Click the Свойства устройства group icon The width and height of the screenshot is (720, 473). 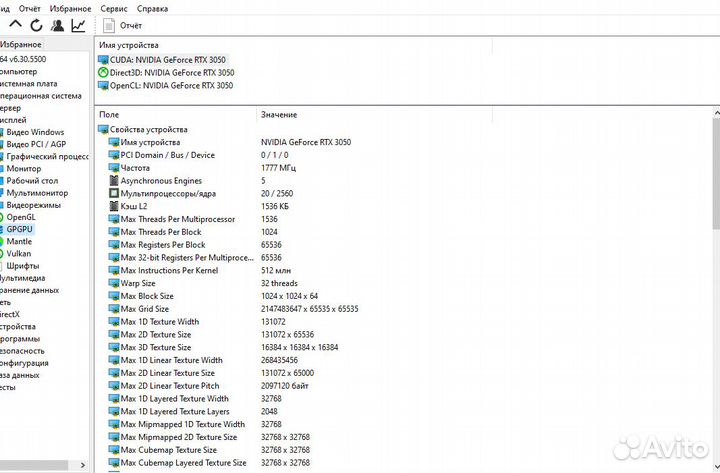point(103,130)
